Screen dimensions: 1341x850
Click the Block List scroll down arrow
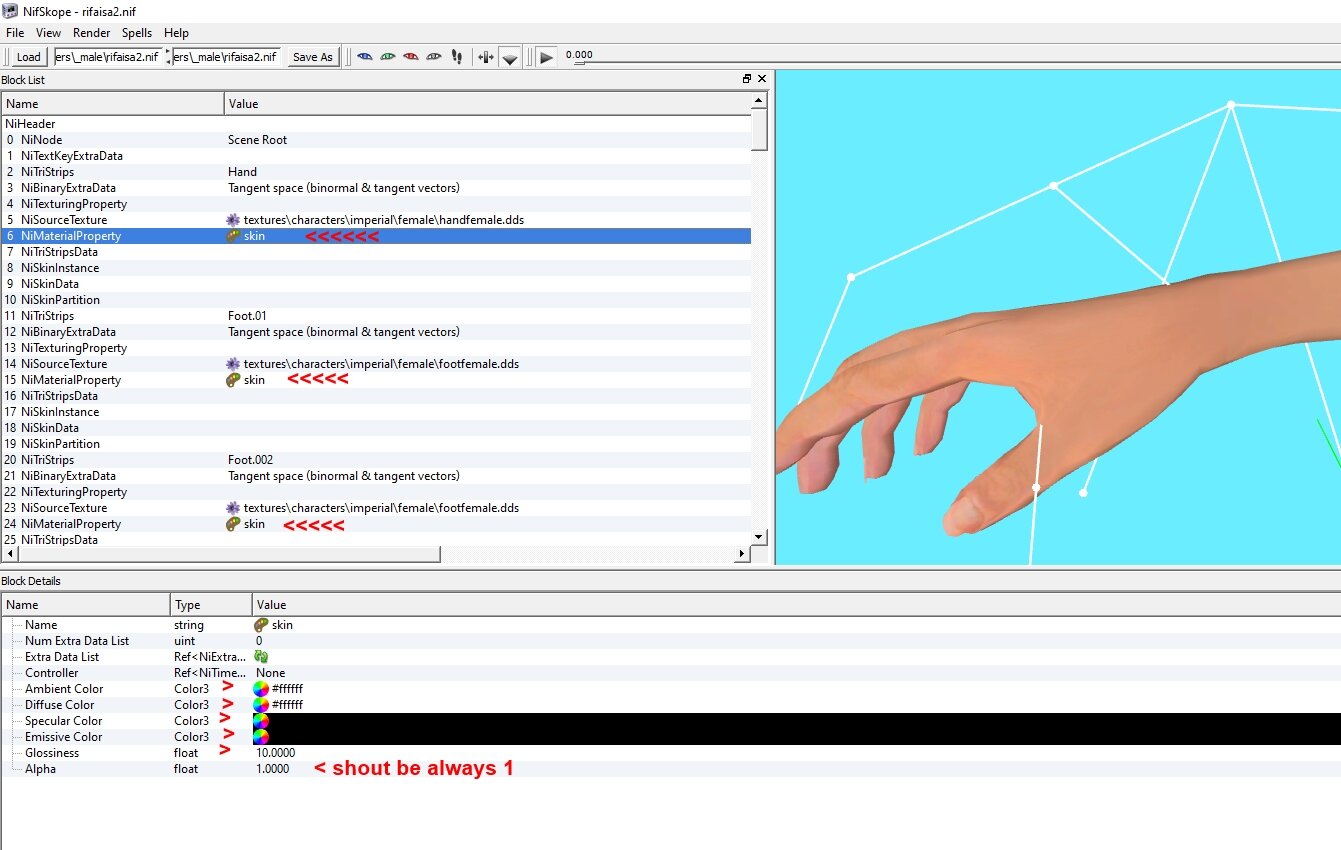tap(759, 537)
